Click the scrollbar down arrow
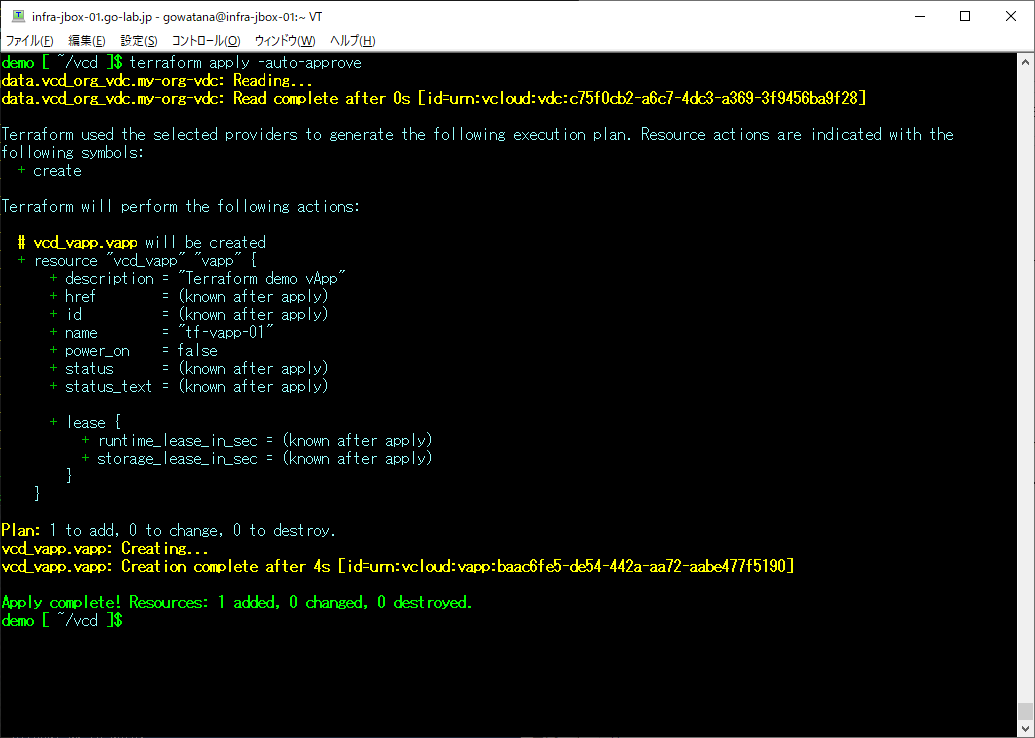The width and height of the screenshot is (1035, 738). (x=1025, y=729)
